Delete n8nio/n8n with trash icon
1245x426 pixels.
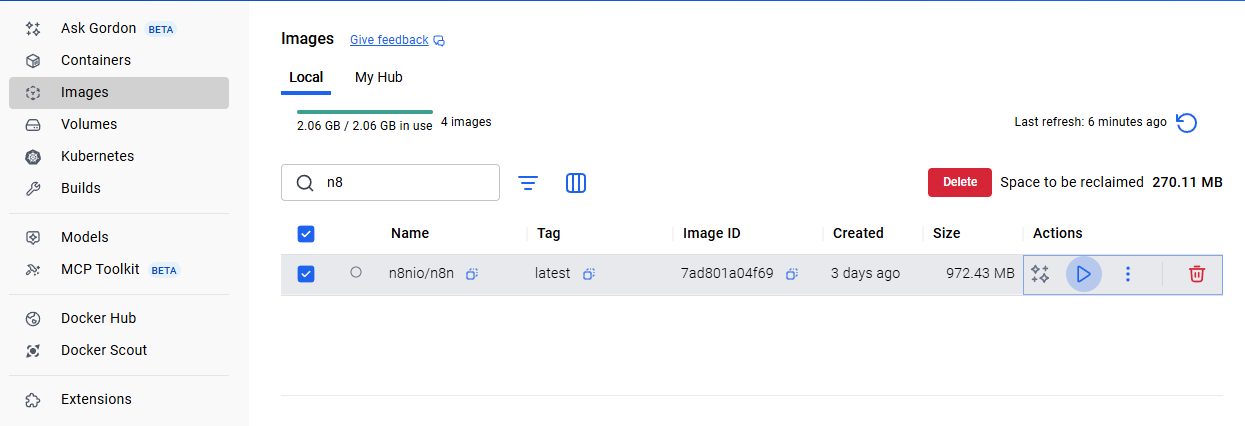click(x=1197, y=274)
